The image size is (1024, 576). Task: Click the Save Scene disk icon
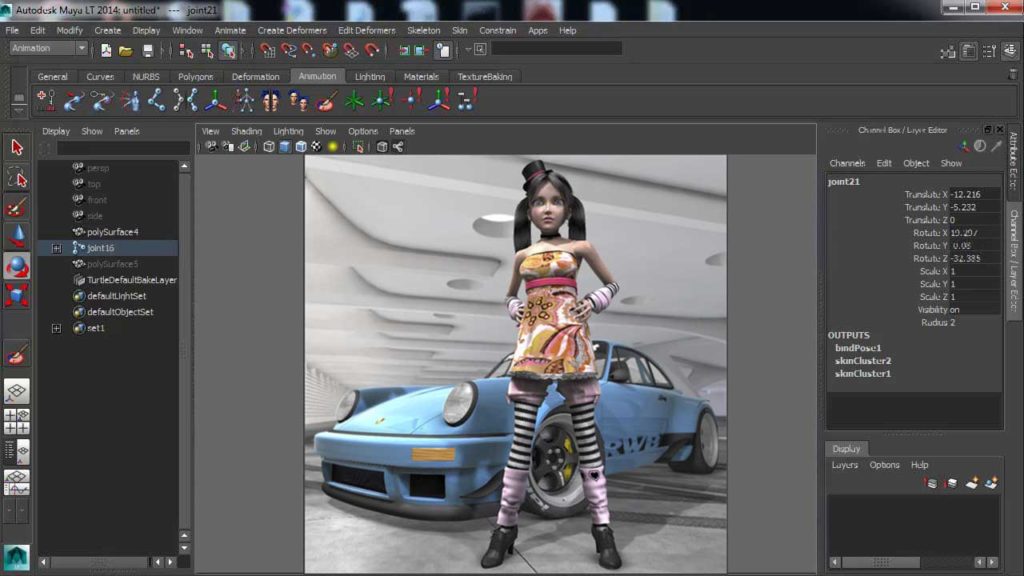coord(148,50)
